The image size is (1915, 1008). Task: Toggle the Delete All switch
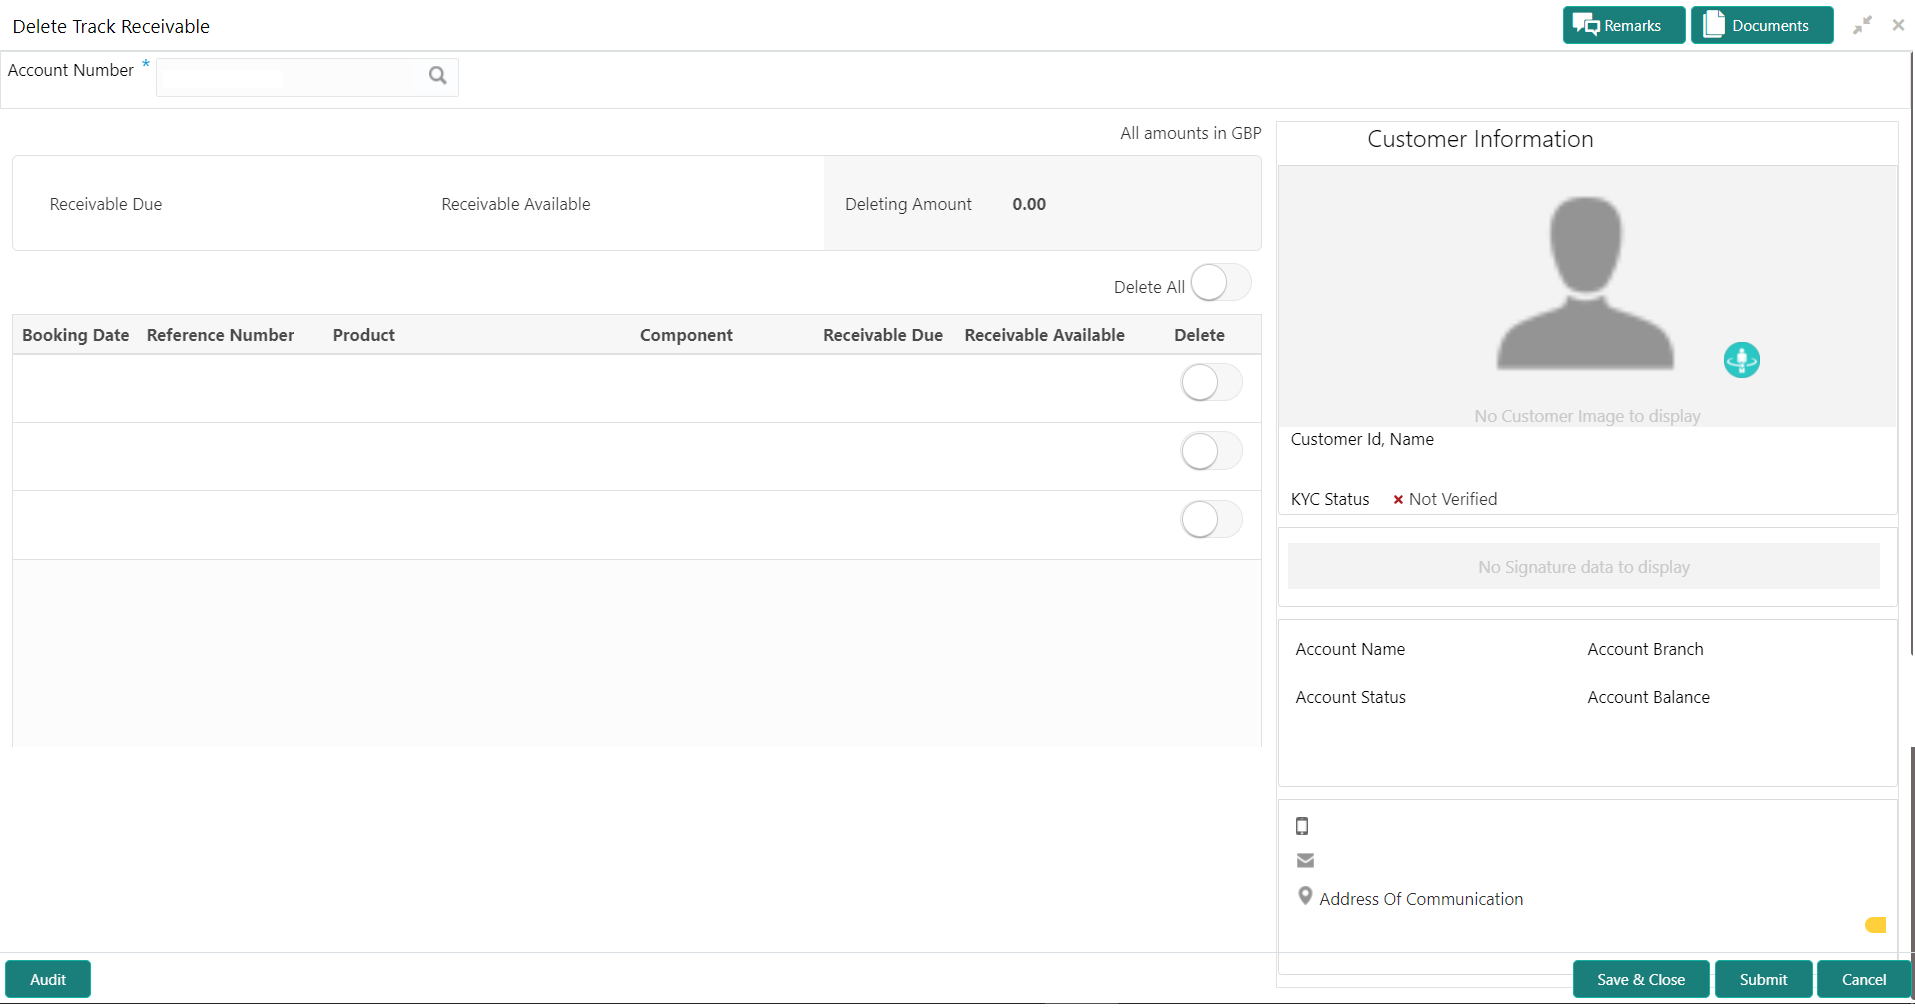tap(1221, 283)
